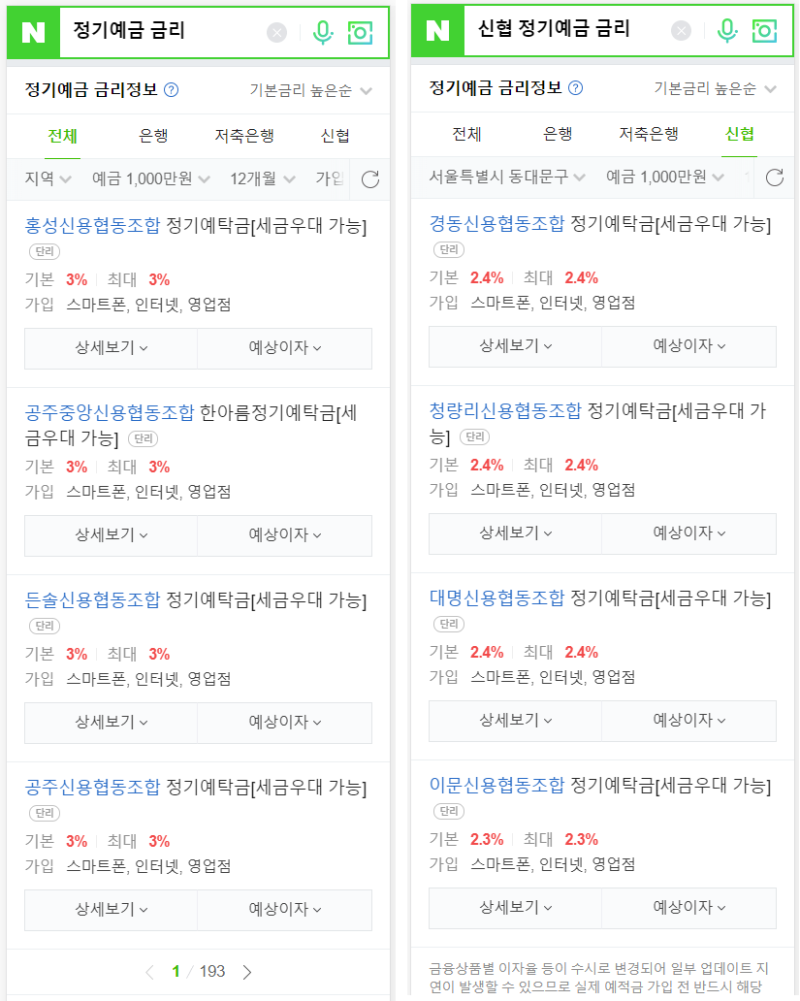
Task: Expand 상세보기 for 홍성신용협동조합
Action: (111, 348)
